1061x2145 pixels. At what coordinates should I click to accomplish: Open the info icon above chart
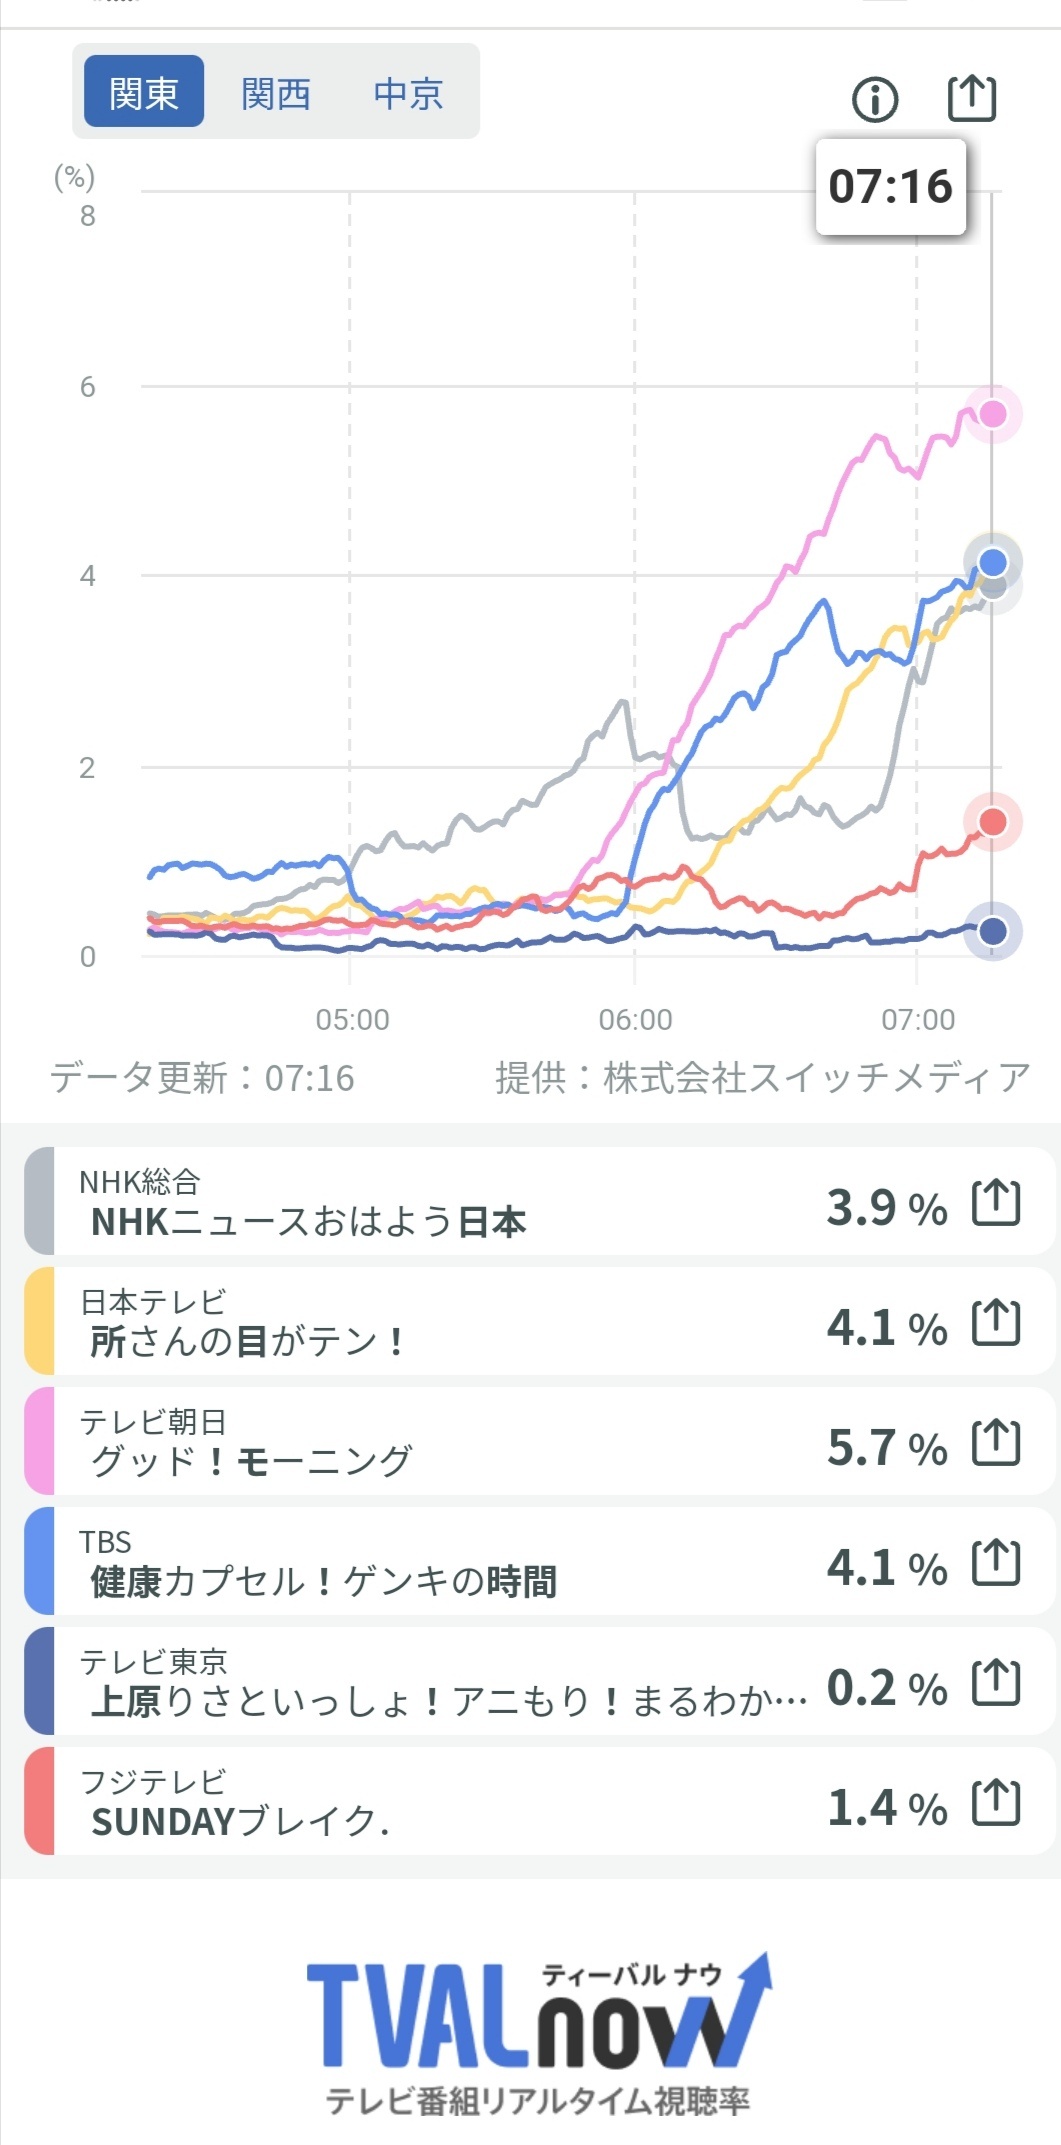click(x=875, y=99)
